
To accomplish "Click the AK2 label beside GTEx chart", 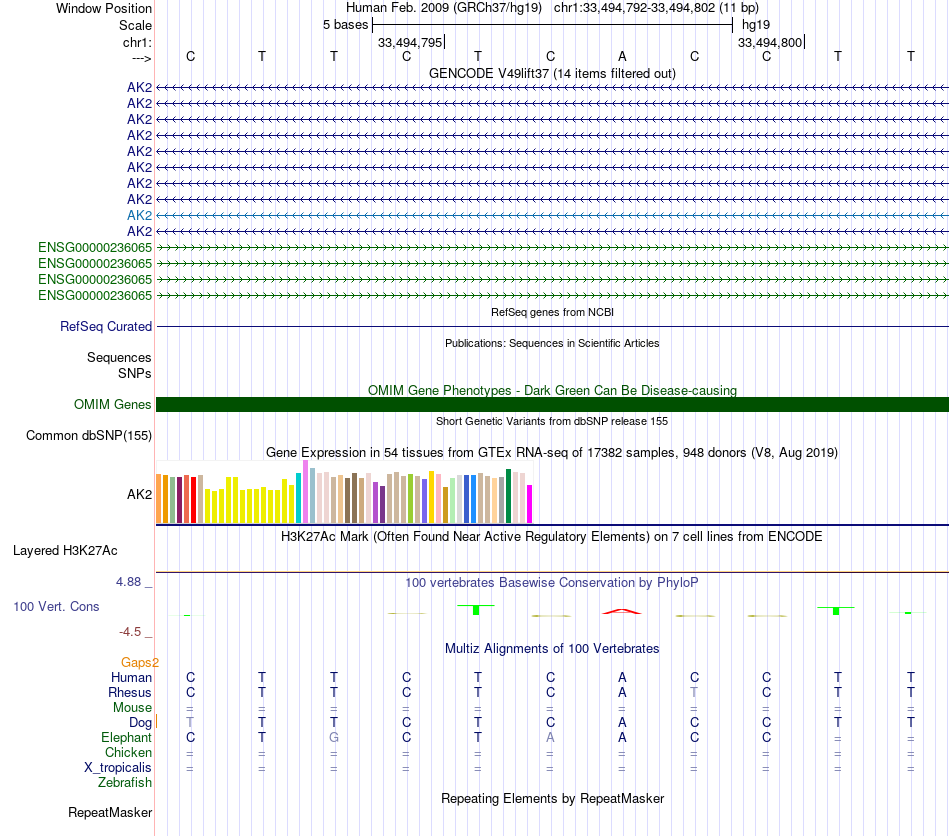I will click(x=139, y=494).
